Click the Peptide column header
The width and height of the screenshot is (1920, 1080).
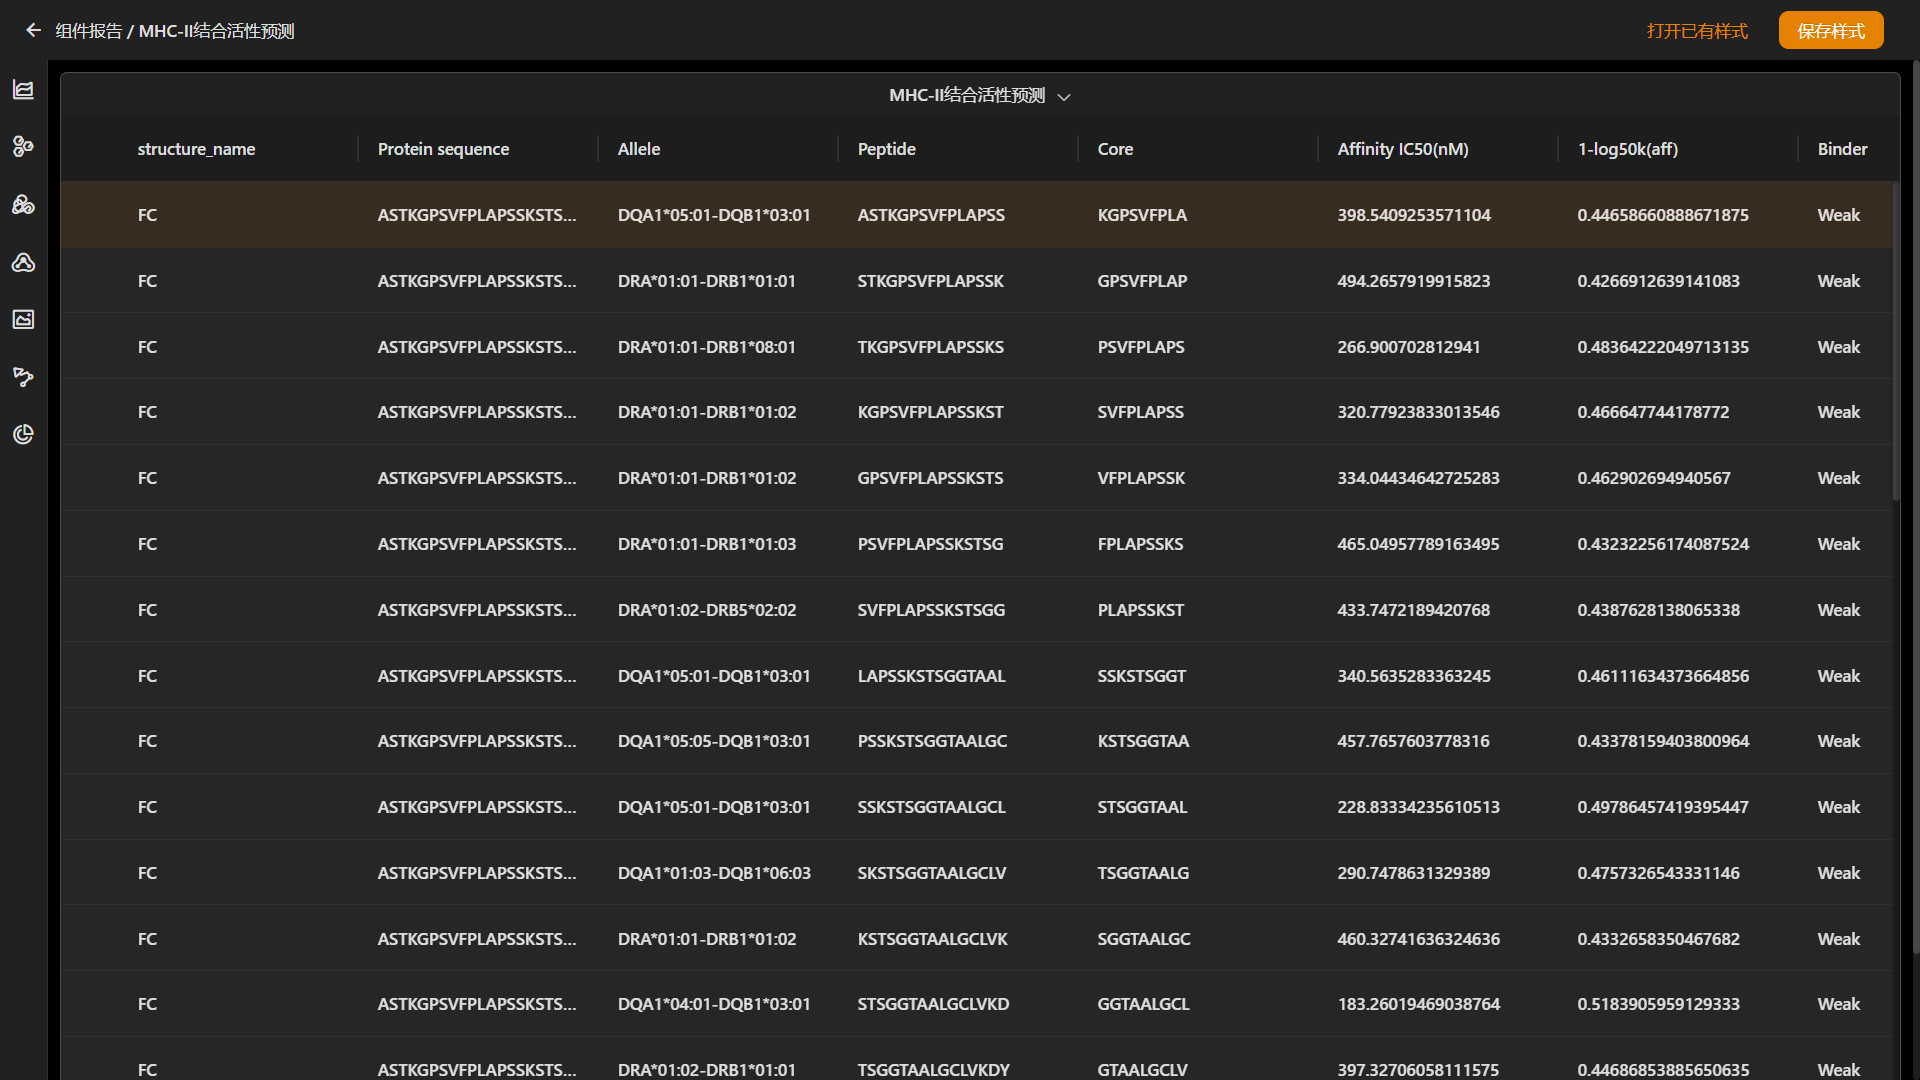(886, 149)
